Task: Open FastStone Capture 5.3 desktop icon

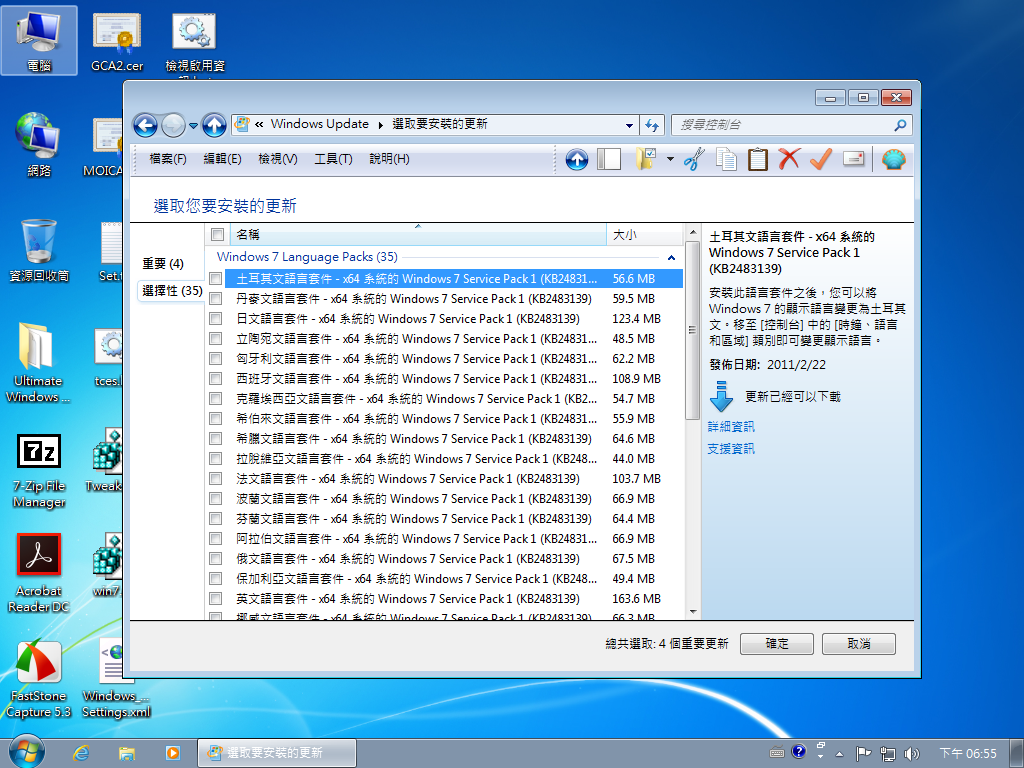Action: 39,679
